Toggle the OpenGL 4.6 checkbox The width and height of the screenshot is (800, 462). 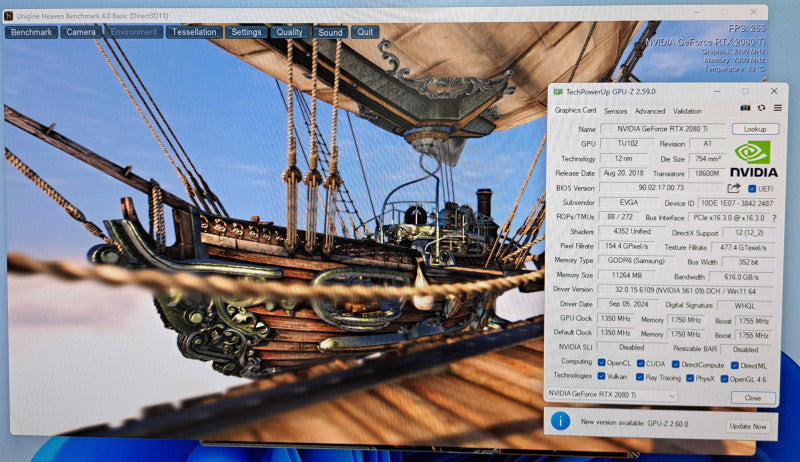tap(724, 379)
